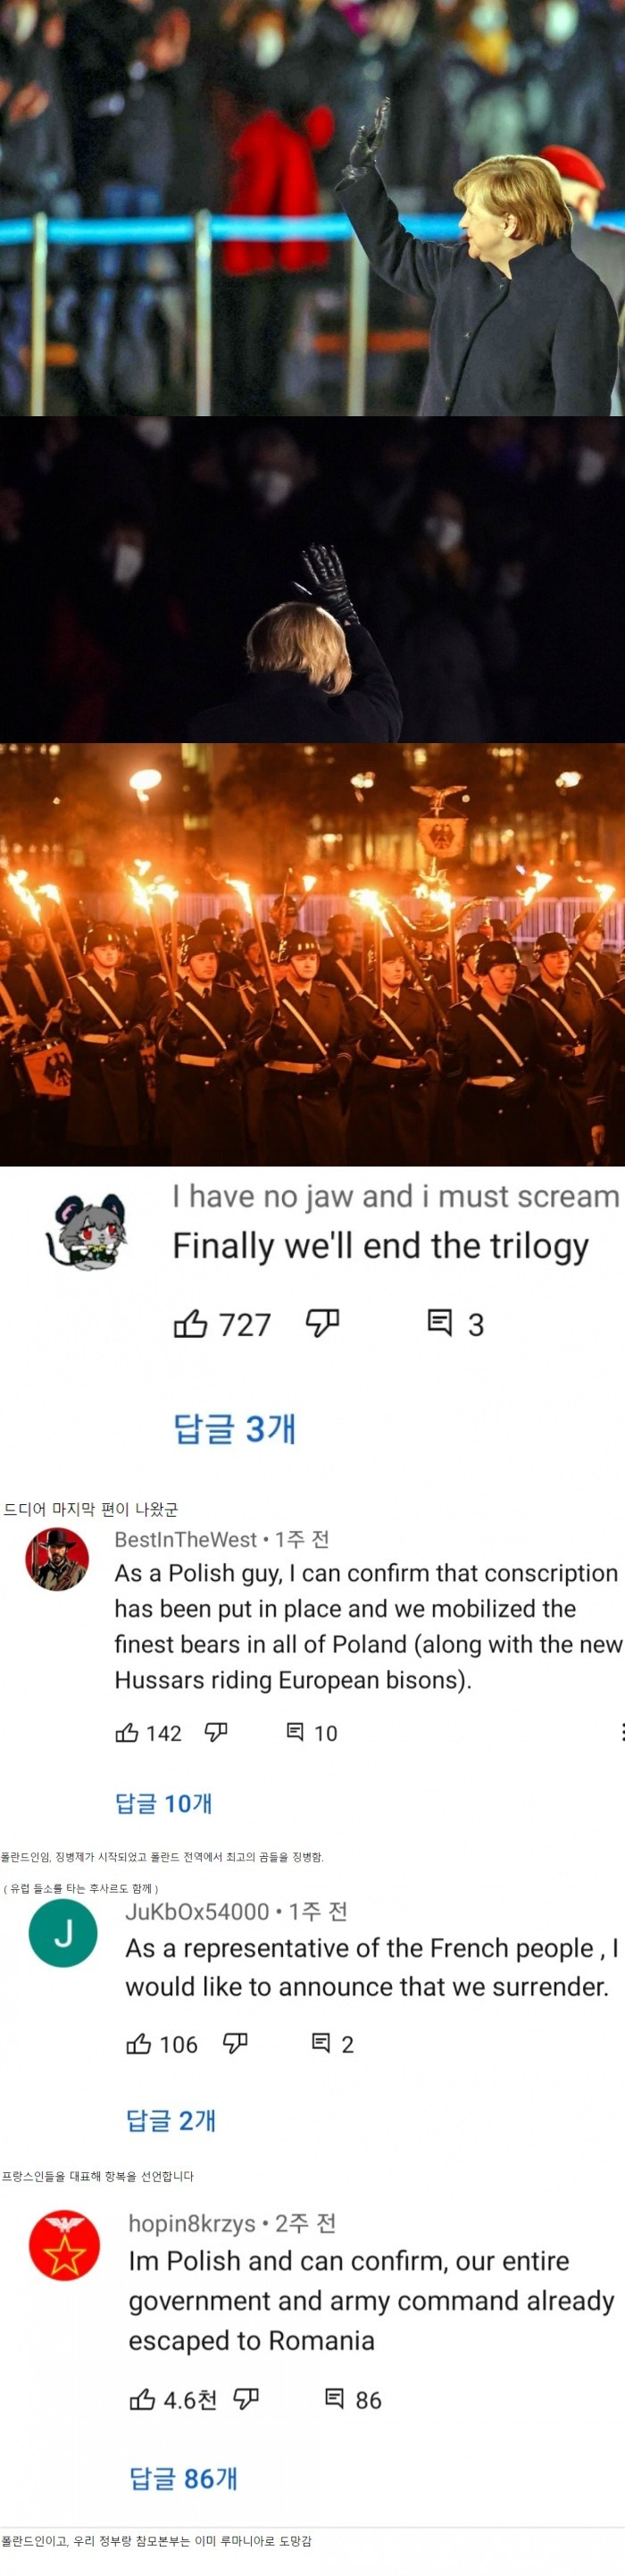This screenshot has width=625, height=2576.
Task: Open the torchlight soldiers parade photo
Action: [x=312, y=954]
